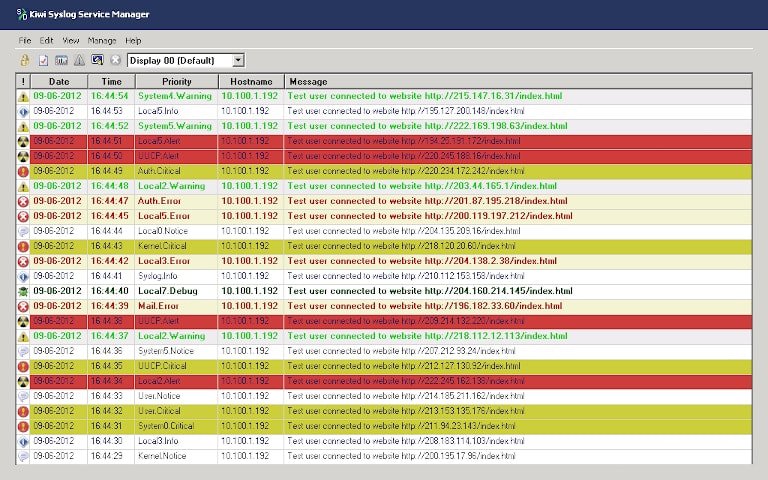768x480 pixels.
Task: Open the File menu
Action: coord(24,41)
